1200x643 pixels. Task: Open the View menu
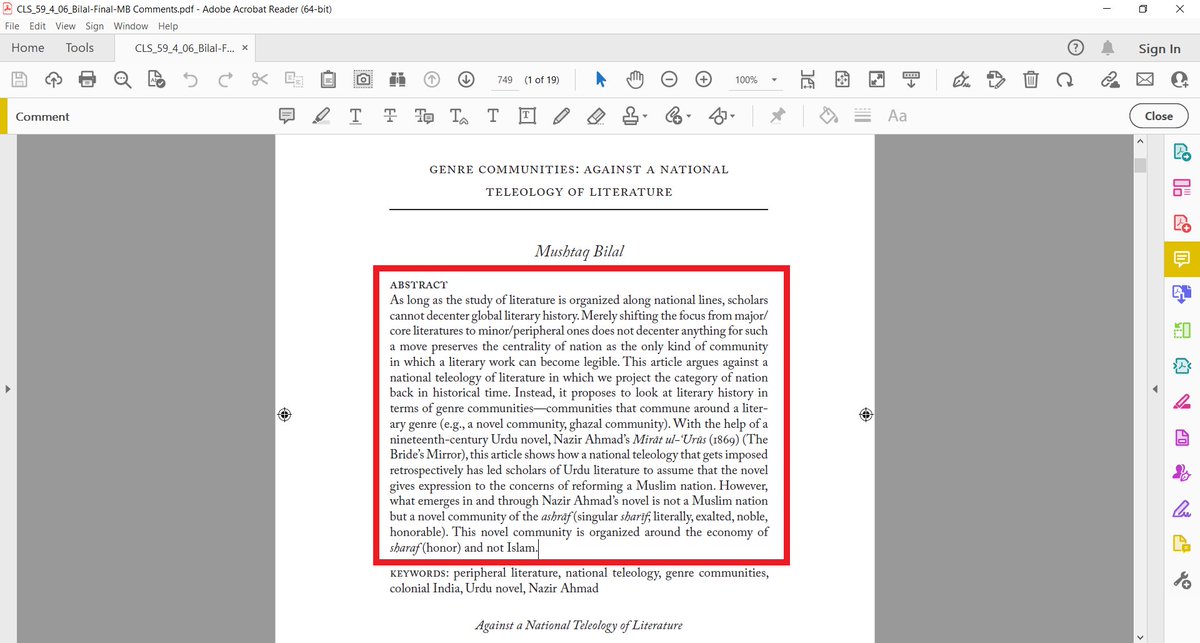65,26
